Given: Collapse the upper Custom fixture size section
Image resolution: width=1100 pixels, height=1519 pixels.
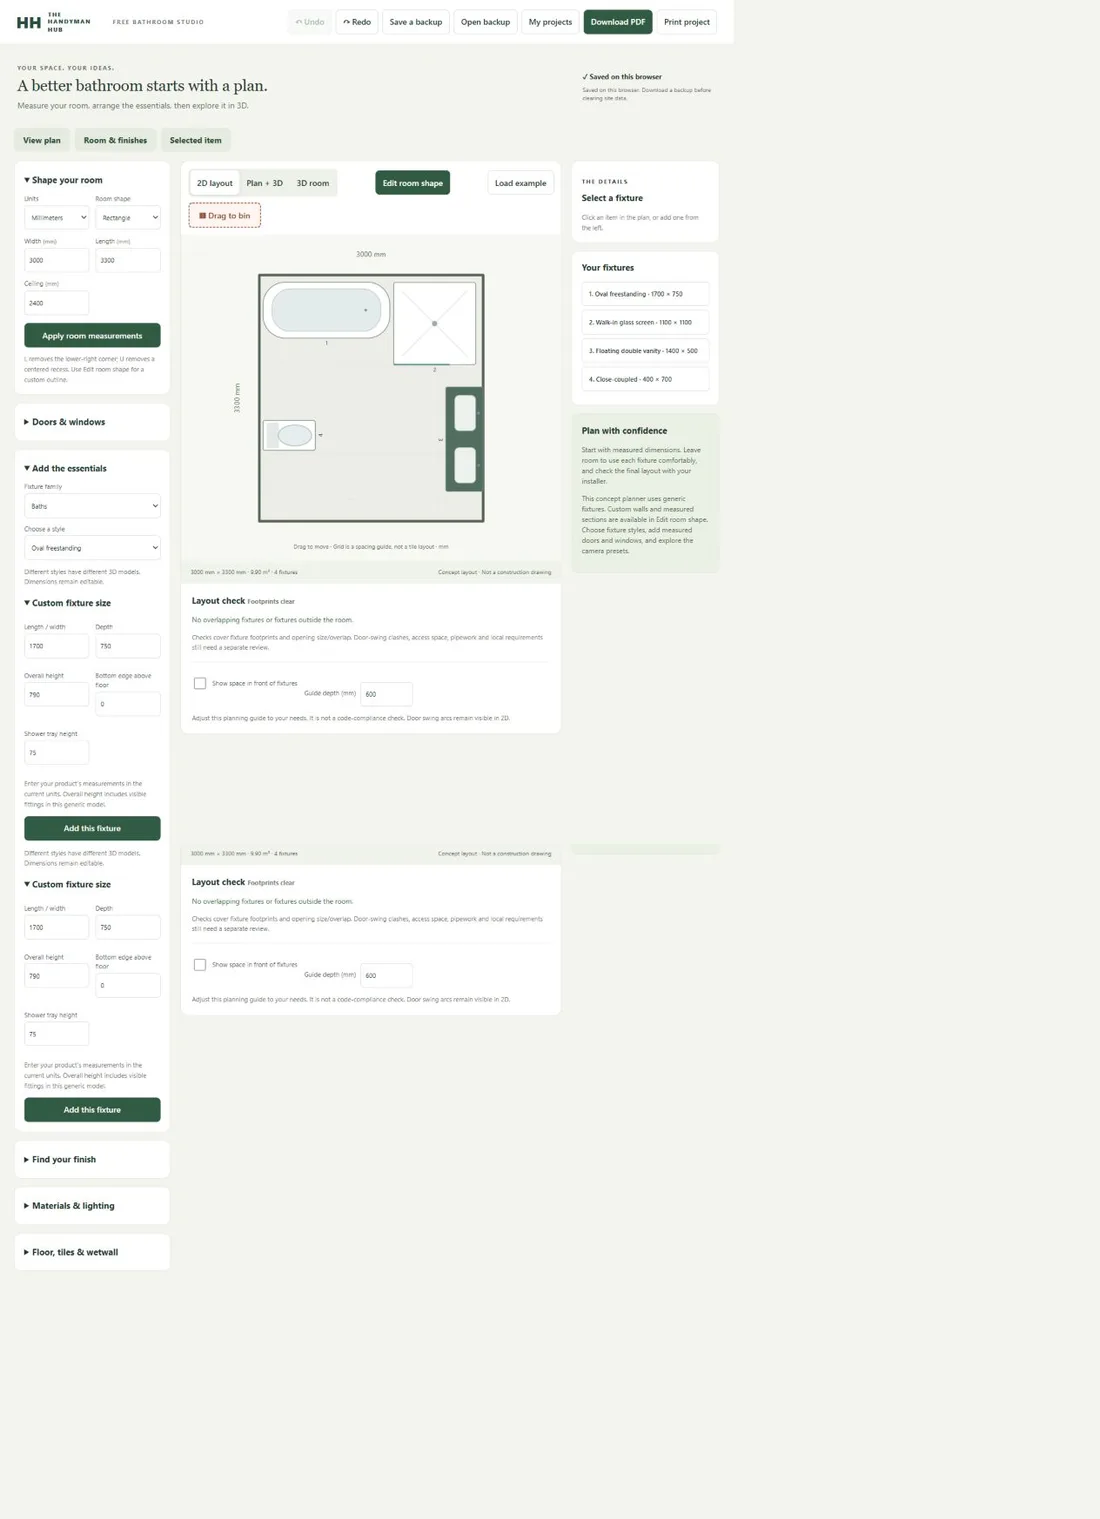Looking at the screenshot, I should [67, 603].
